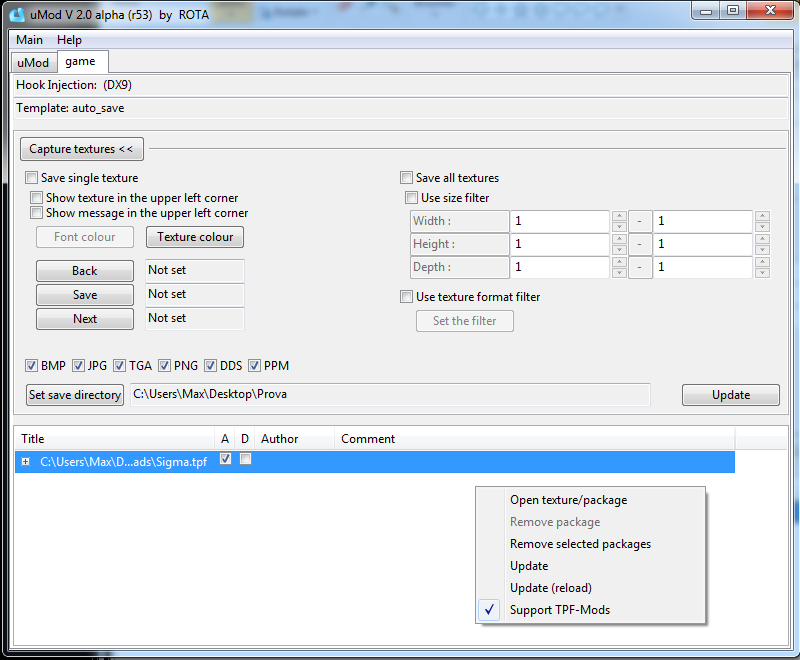
Task: Tick the D column checkbox for Sigma.tpf
Action: pos(245,459)
